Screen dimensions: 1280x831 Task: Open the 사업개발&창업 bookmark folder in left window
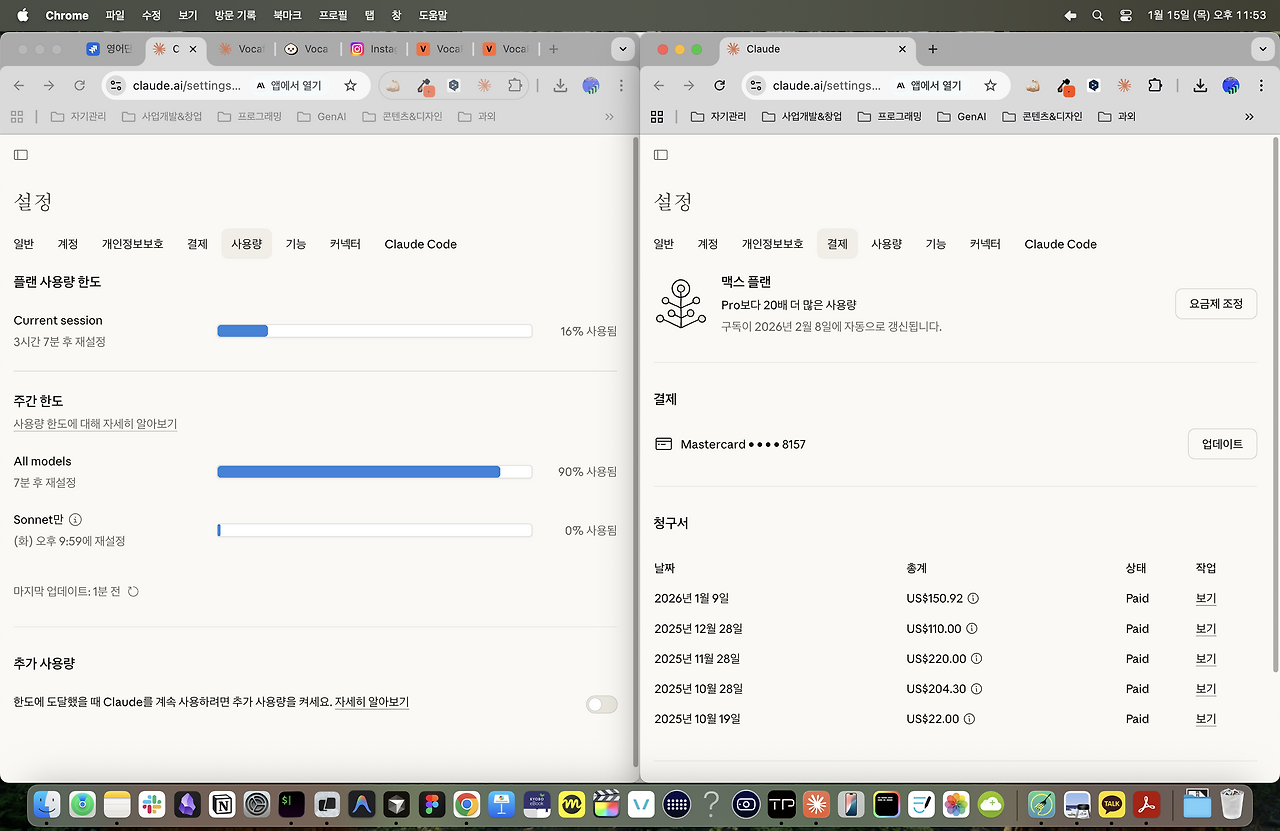(162, 117)
